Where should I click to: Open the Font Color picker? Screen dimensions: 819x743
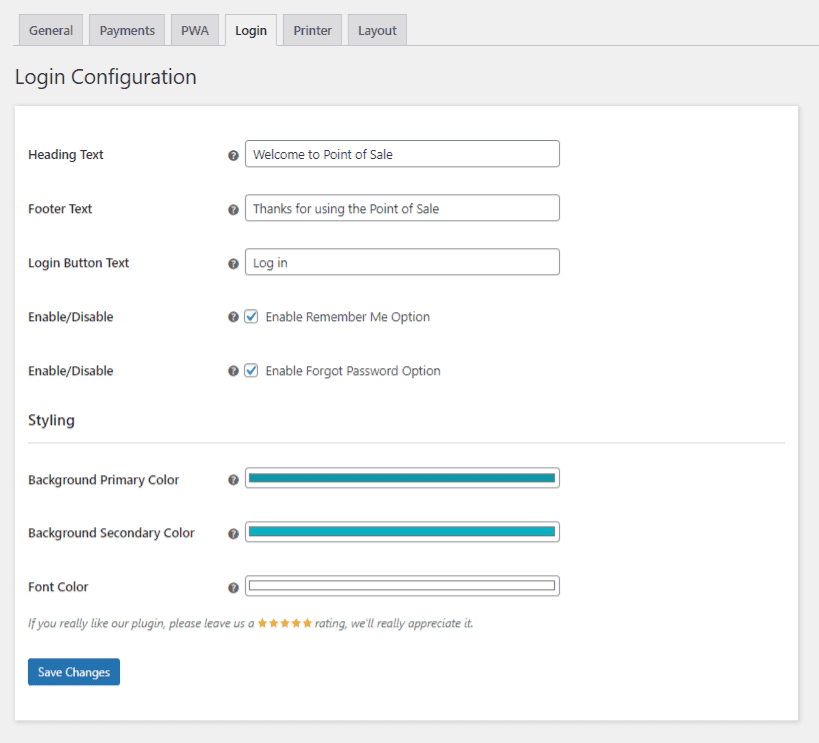pyautogui.click(x=402, y=586)
